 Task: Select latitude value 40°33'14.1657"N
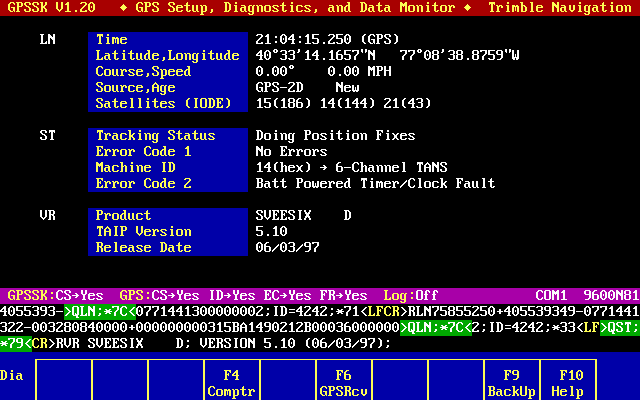tap(316, 56)
